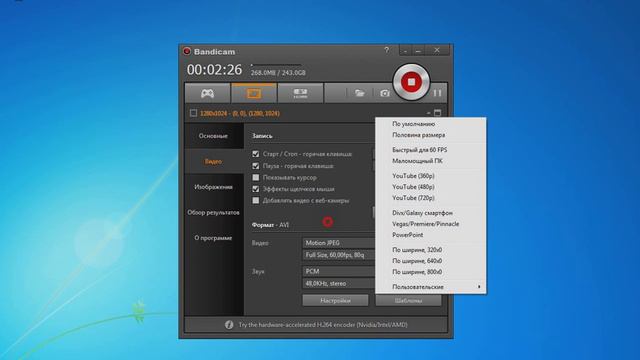The width and height of the screenshot is (640, 360).
Task: Take a screenshot with the camera icon
Action: point(384,93)
